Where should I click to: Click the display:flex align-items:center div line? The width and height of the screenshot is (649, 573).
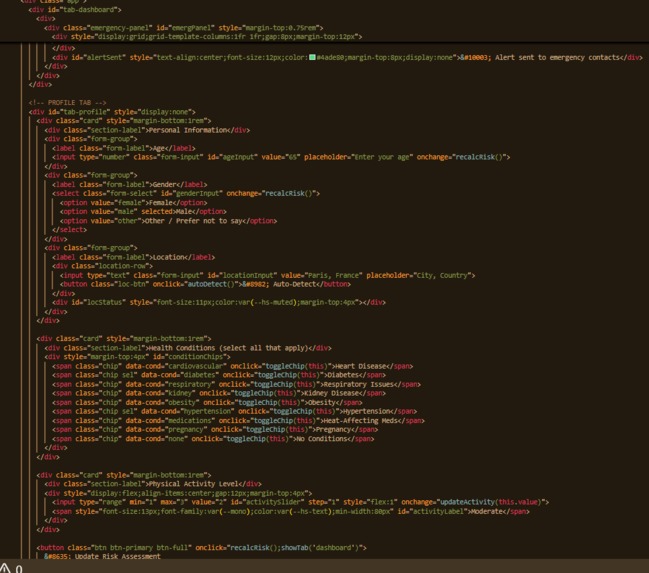click(x=178, y=494)
